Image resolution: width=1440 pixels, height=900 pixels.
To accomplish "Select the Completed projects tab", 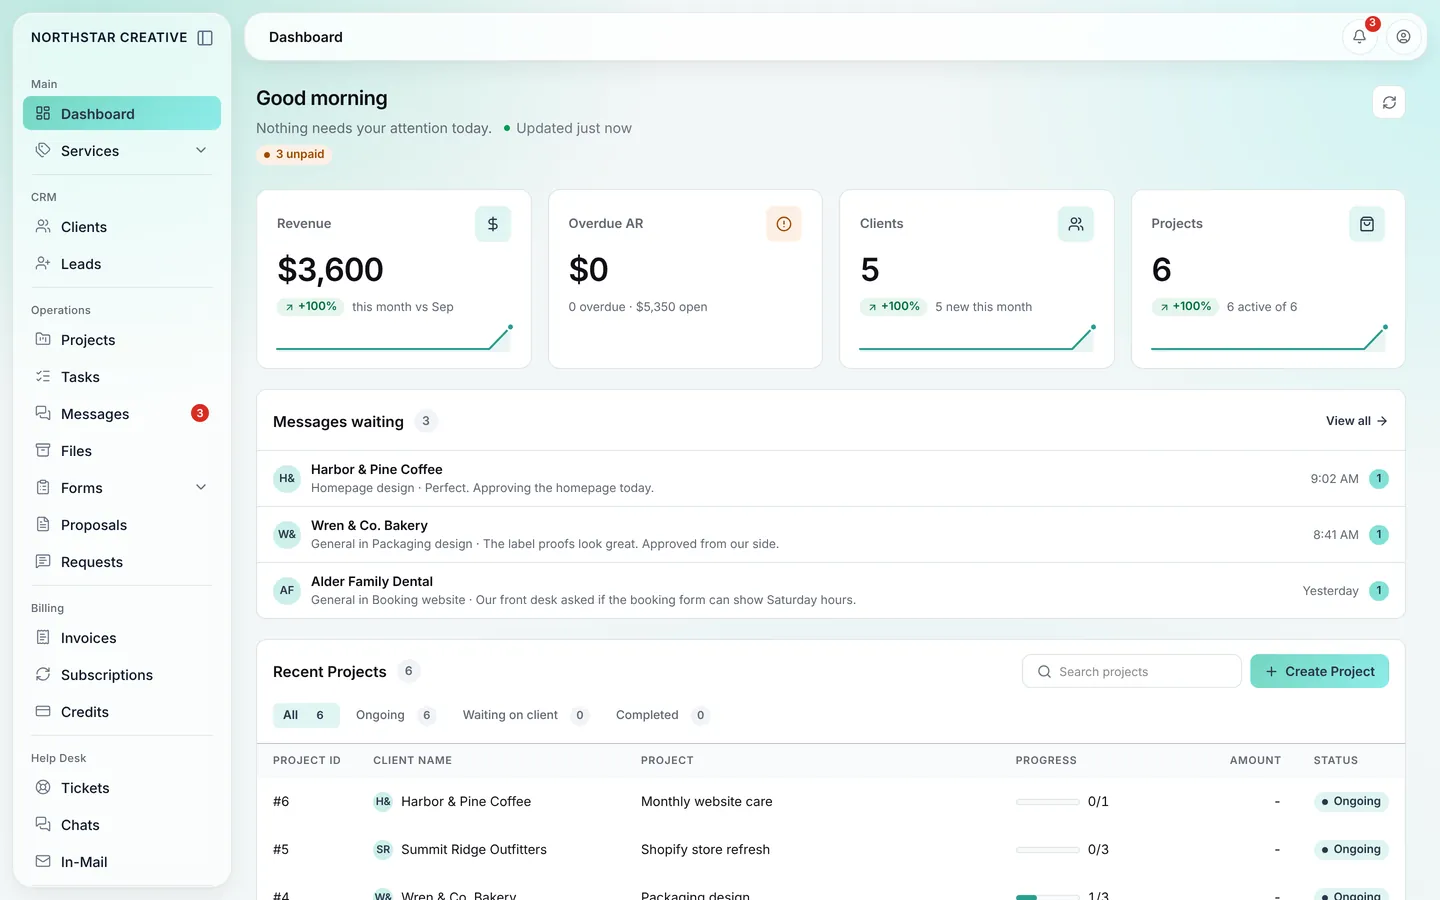I will click(x=662, y=715).
